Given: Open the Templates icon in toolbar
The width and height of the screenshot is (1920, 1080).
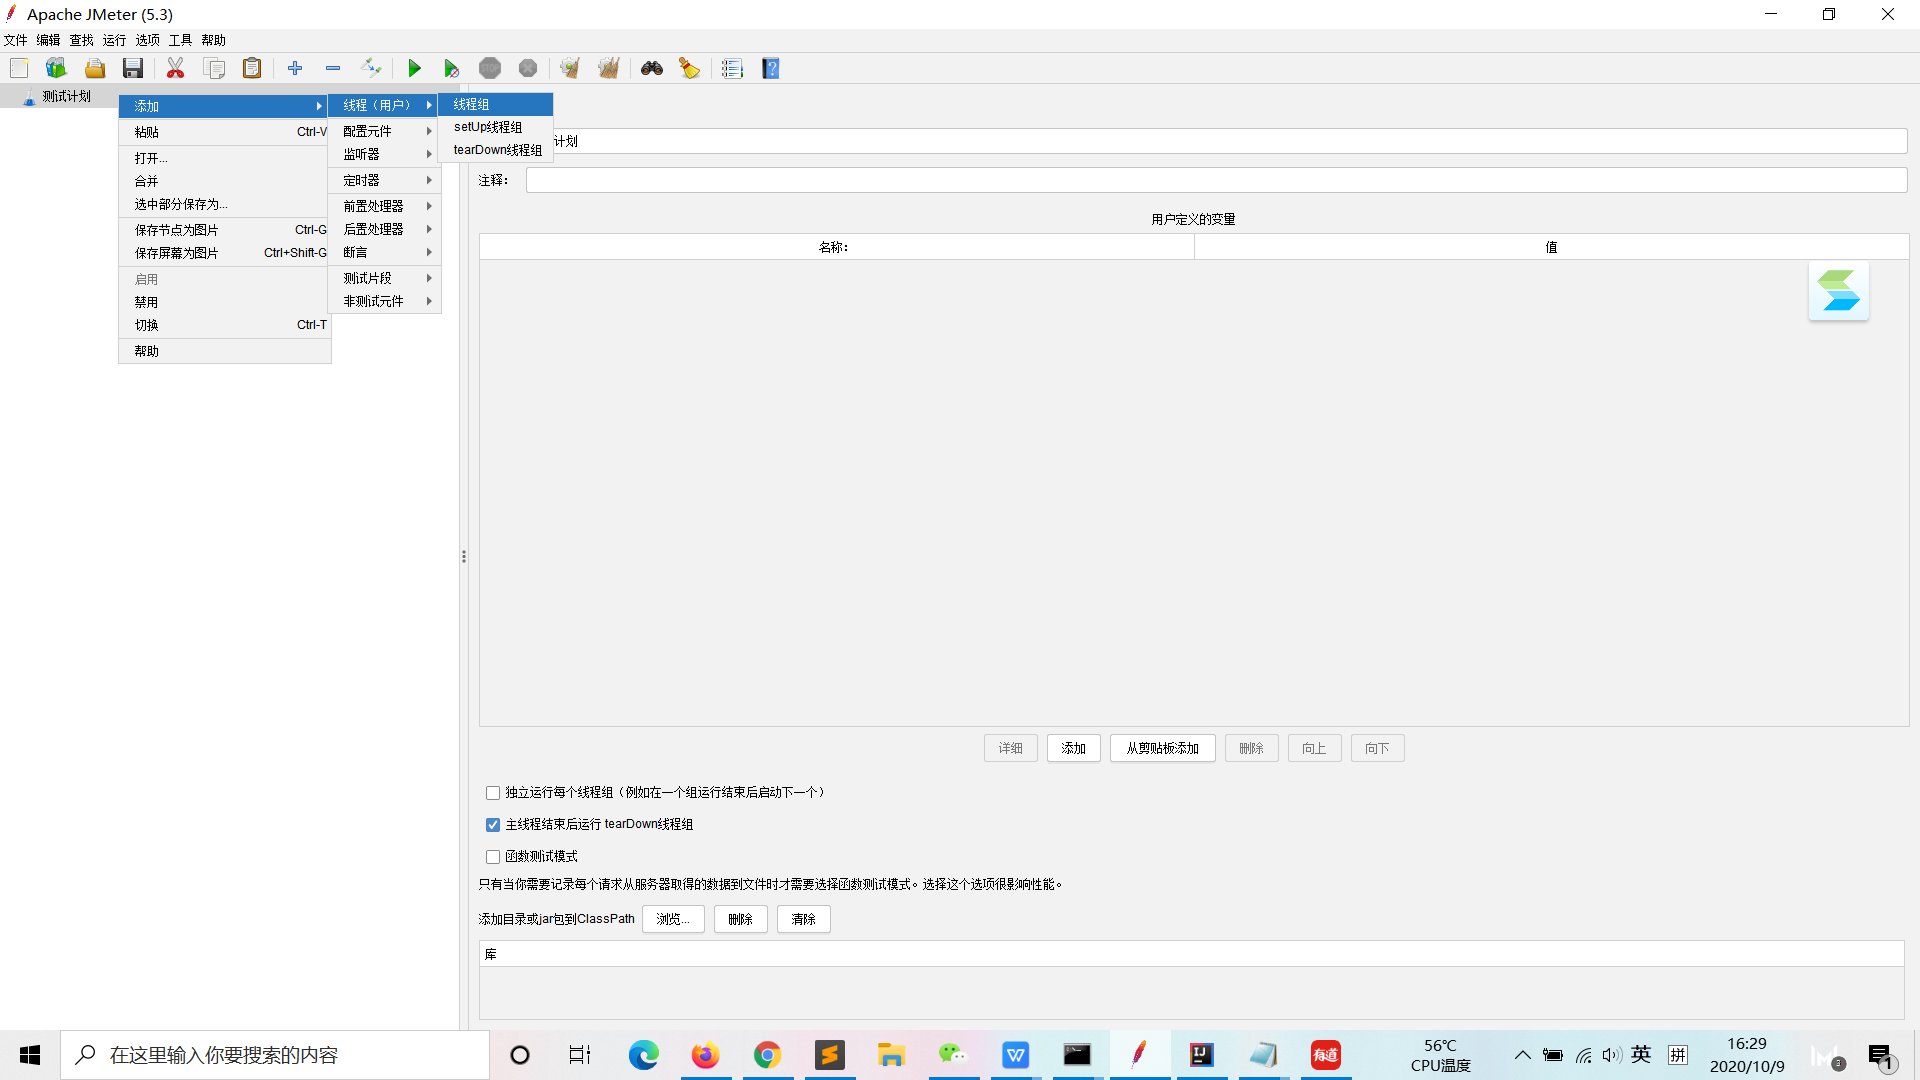Looking at the screenshot, I should (56, 68).
